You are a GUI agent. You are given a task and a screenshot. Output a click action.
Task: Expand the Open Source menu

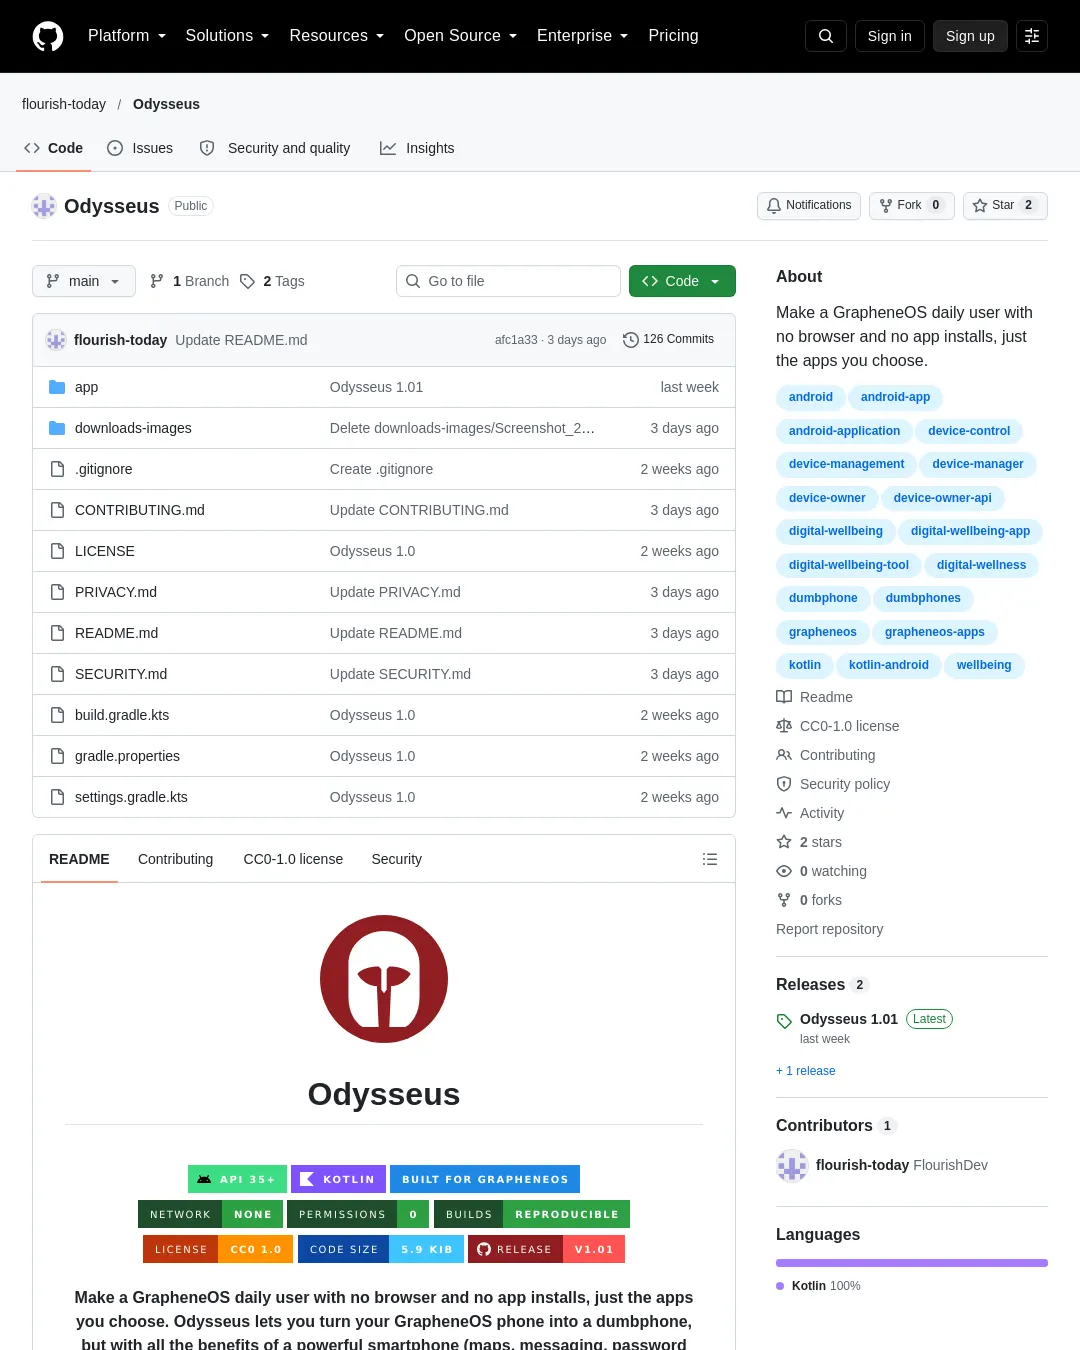coord(461,36)
